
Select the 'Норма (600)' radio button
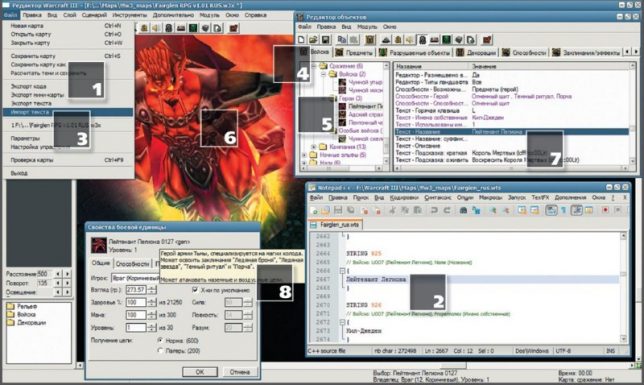pyautogui.click(x=160, y=341)
